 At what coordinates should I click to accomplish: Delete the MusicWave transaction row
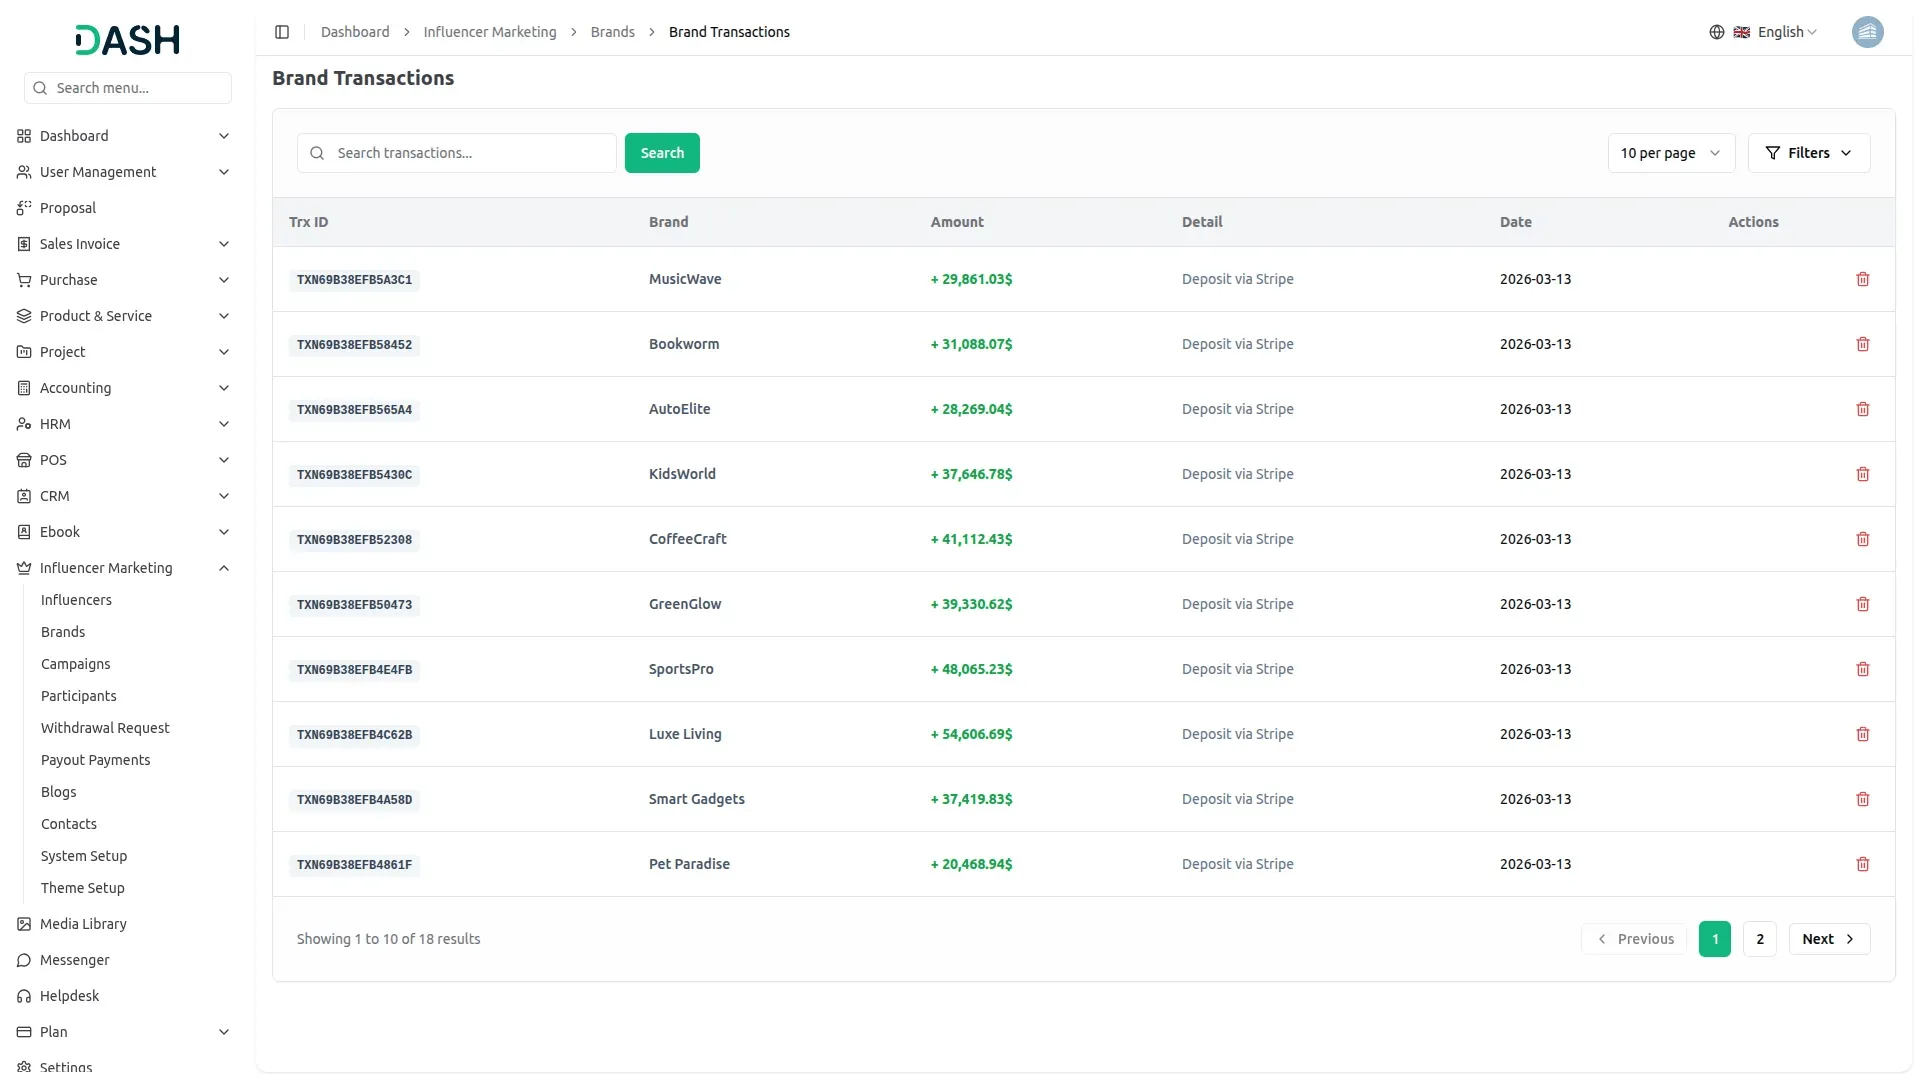1862,279
